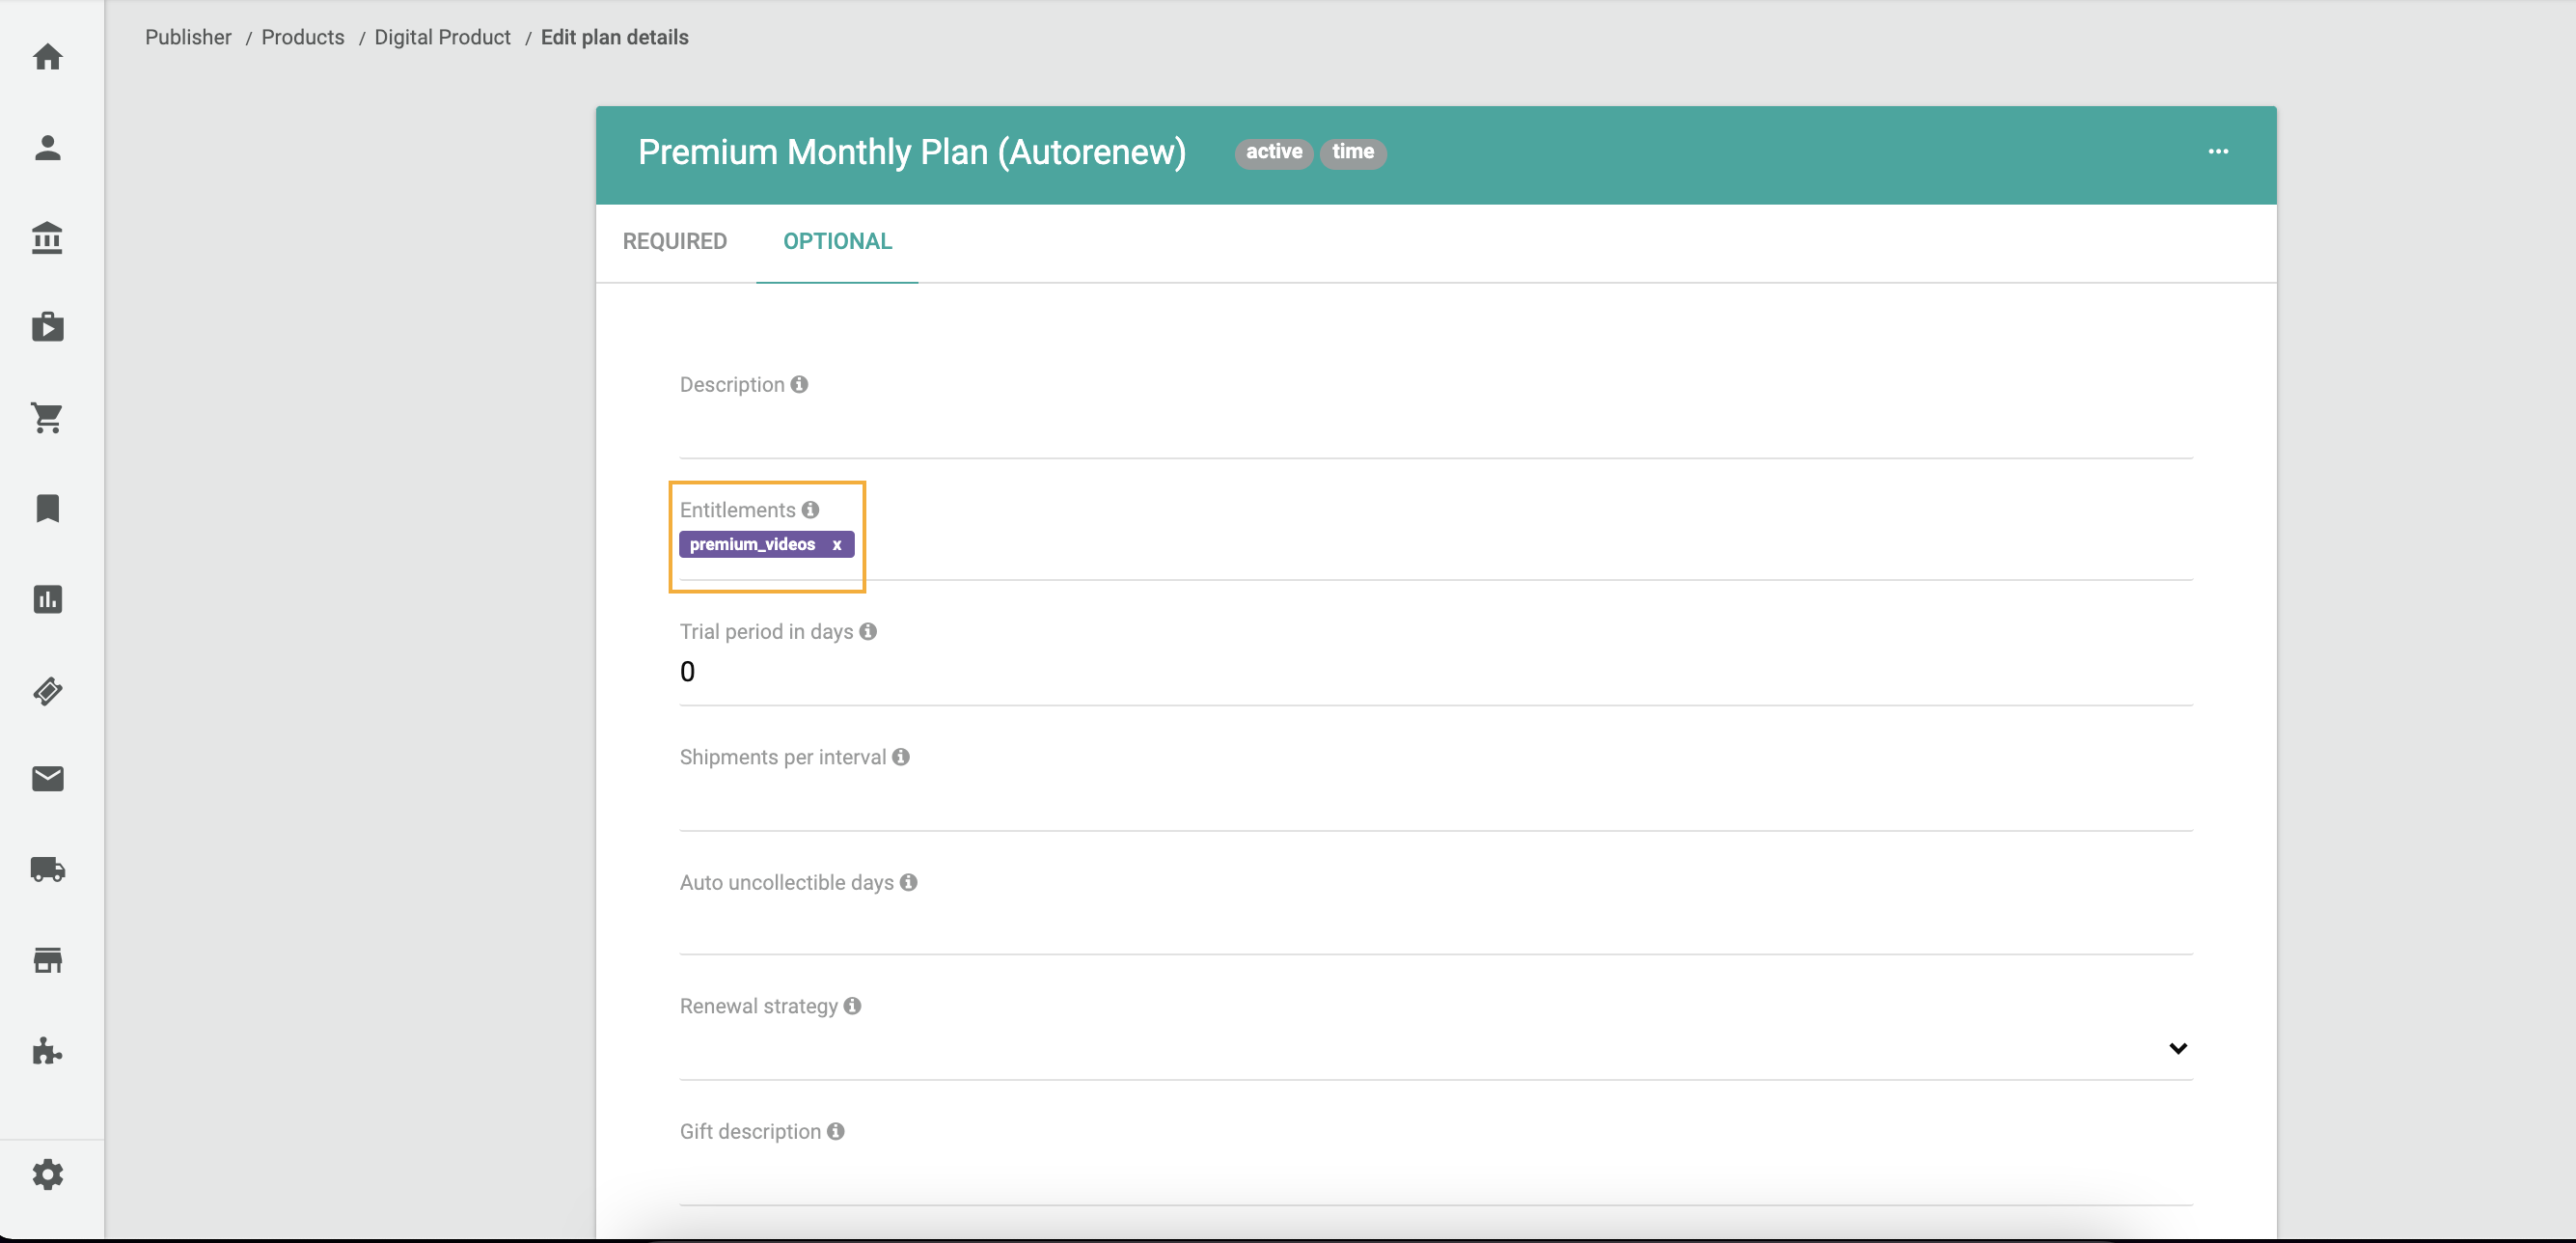Open the puzzle piece plugins icon

tap(47, 1051)
